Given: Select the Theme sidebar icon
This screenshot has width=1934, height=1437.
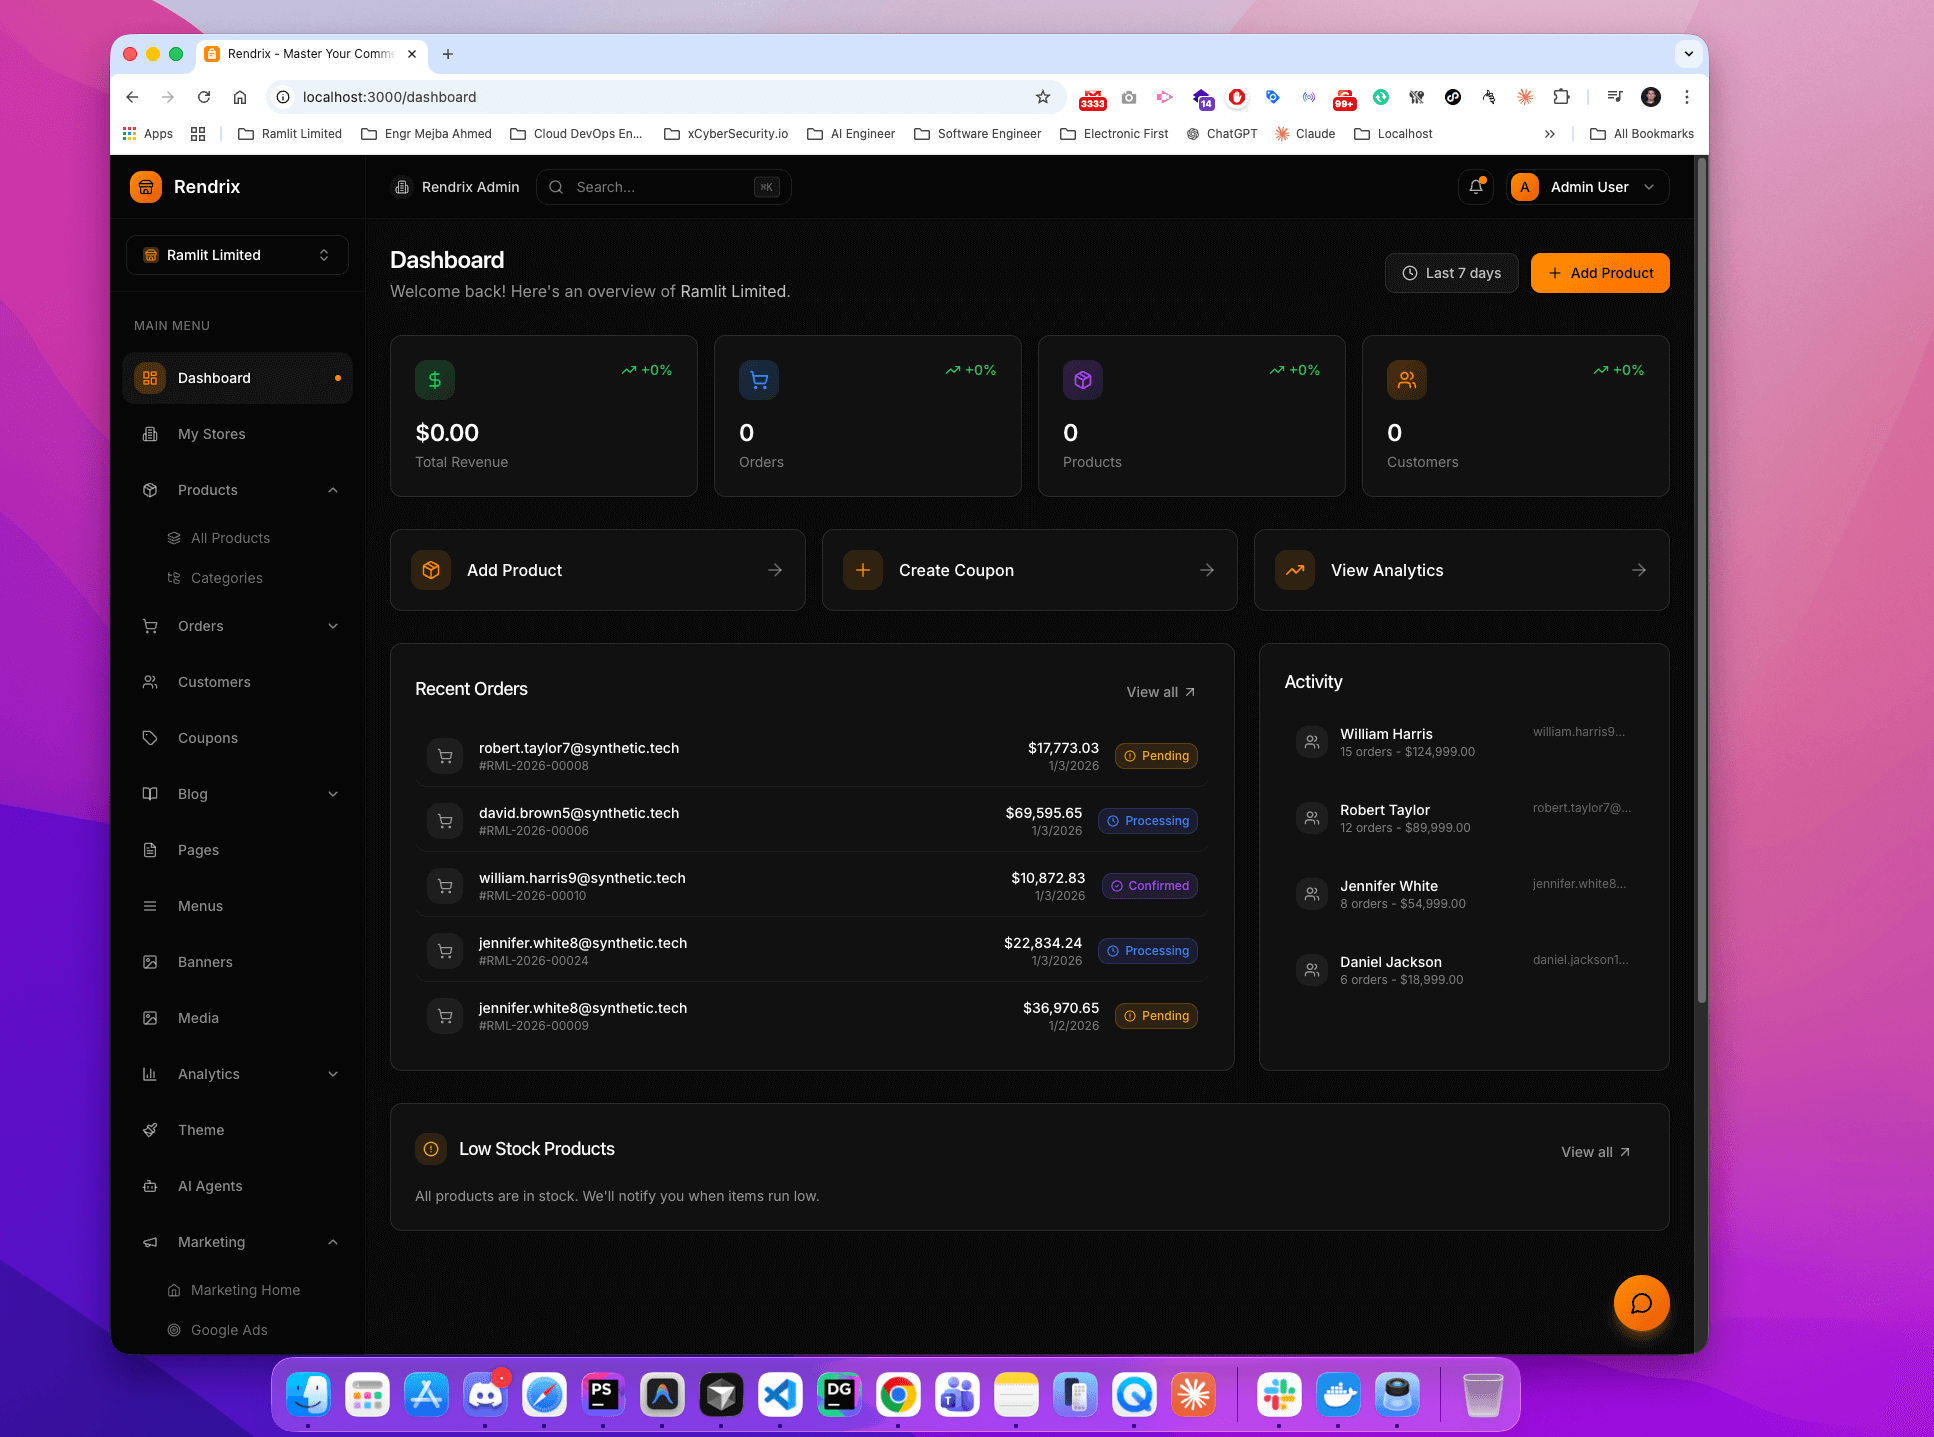Looking at the screenshot, I should point(149,1129).
